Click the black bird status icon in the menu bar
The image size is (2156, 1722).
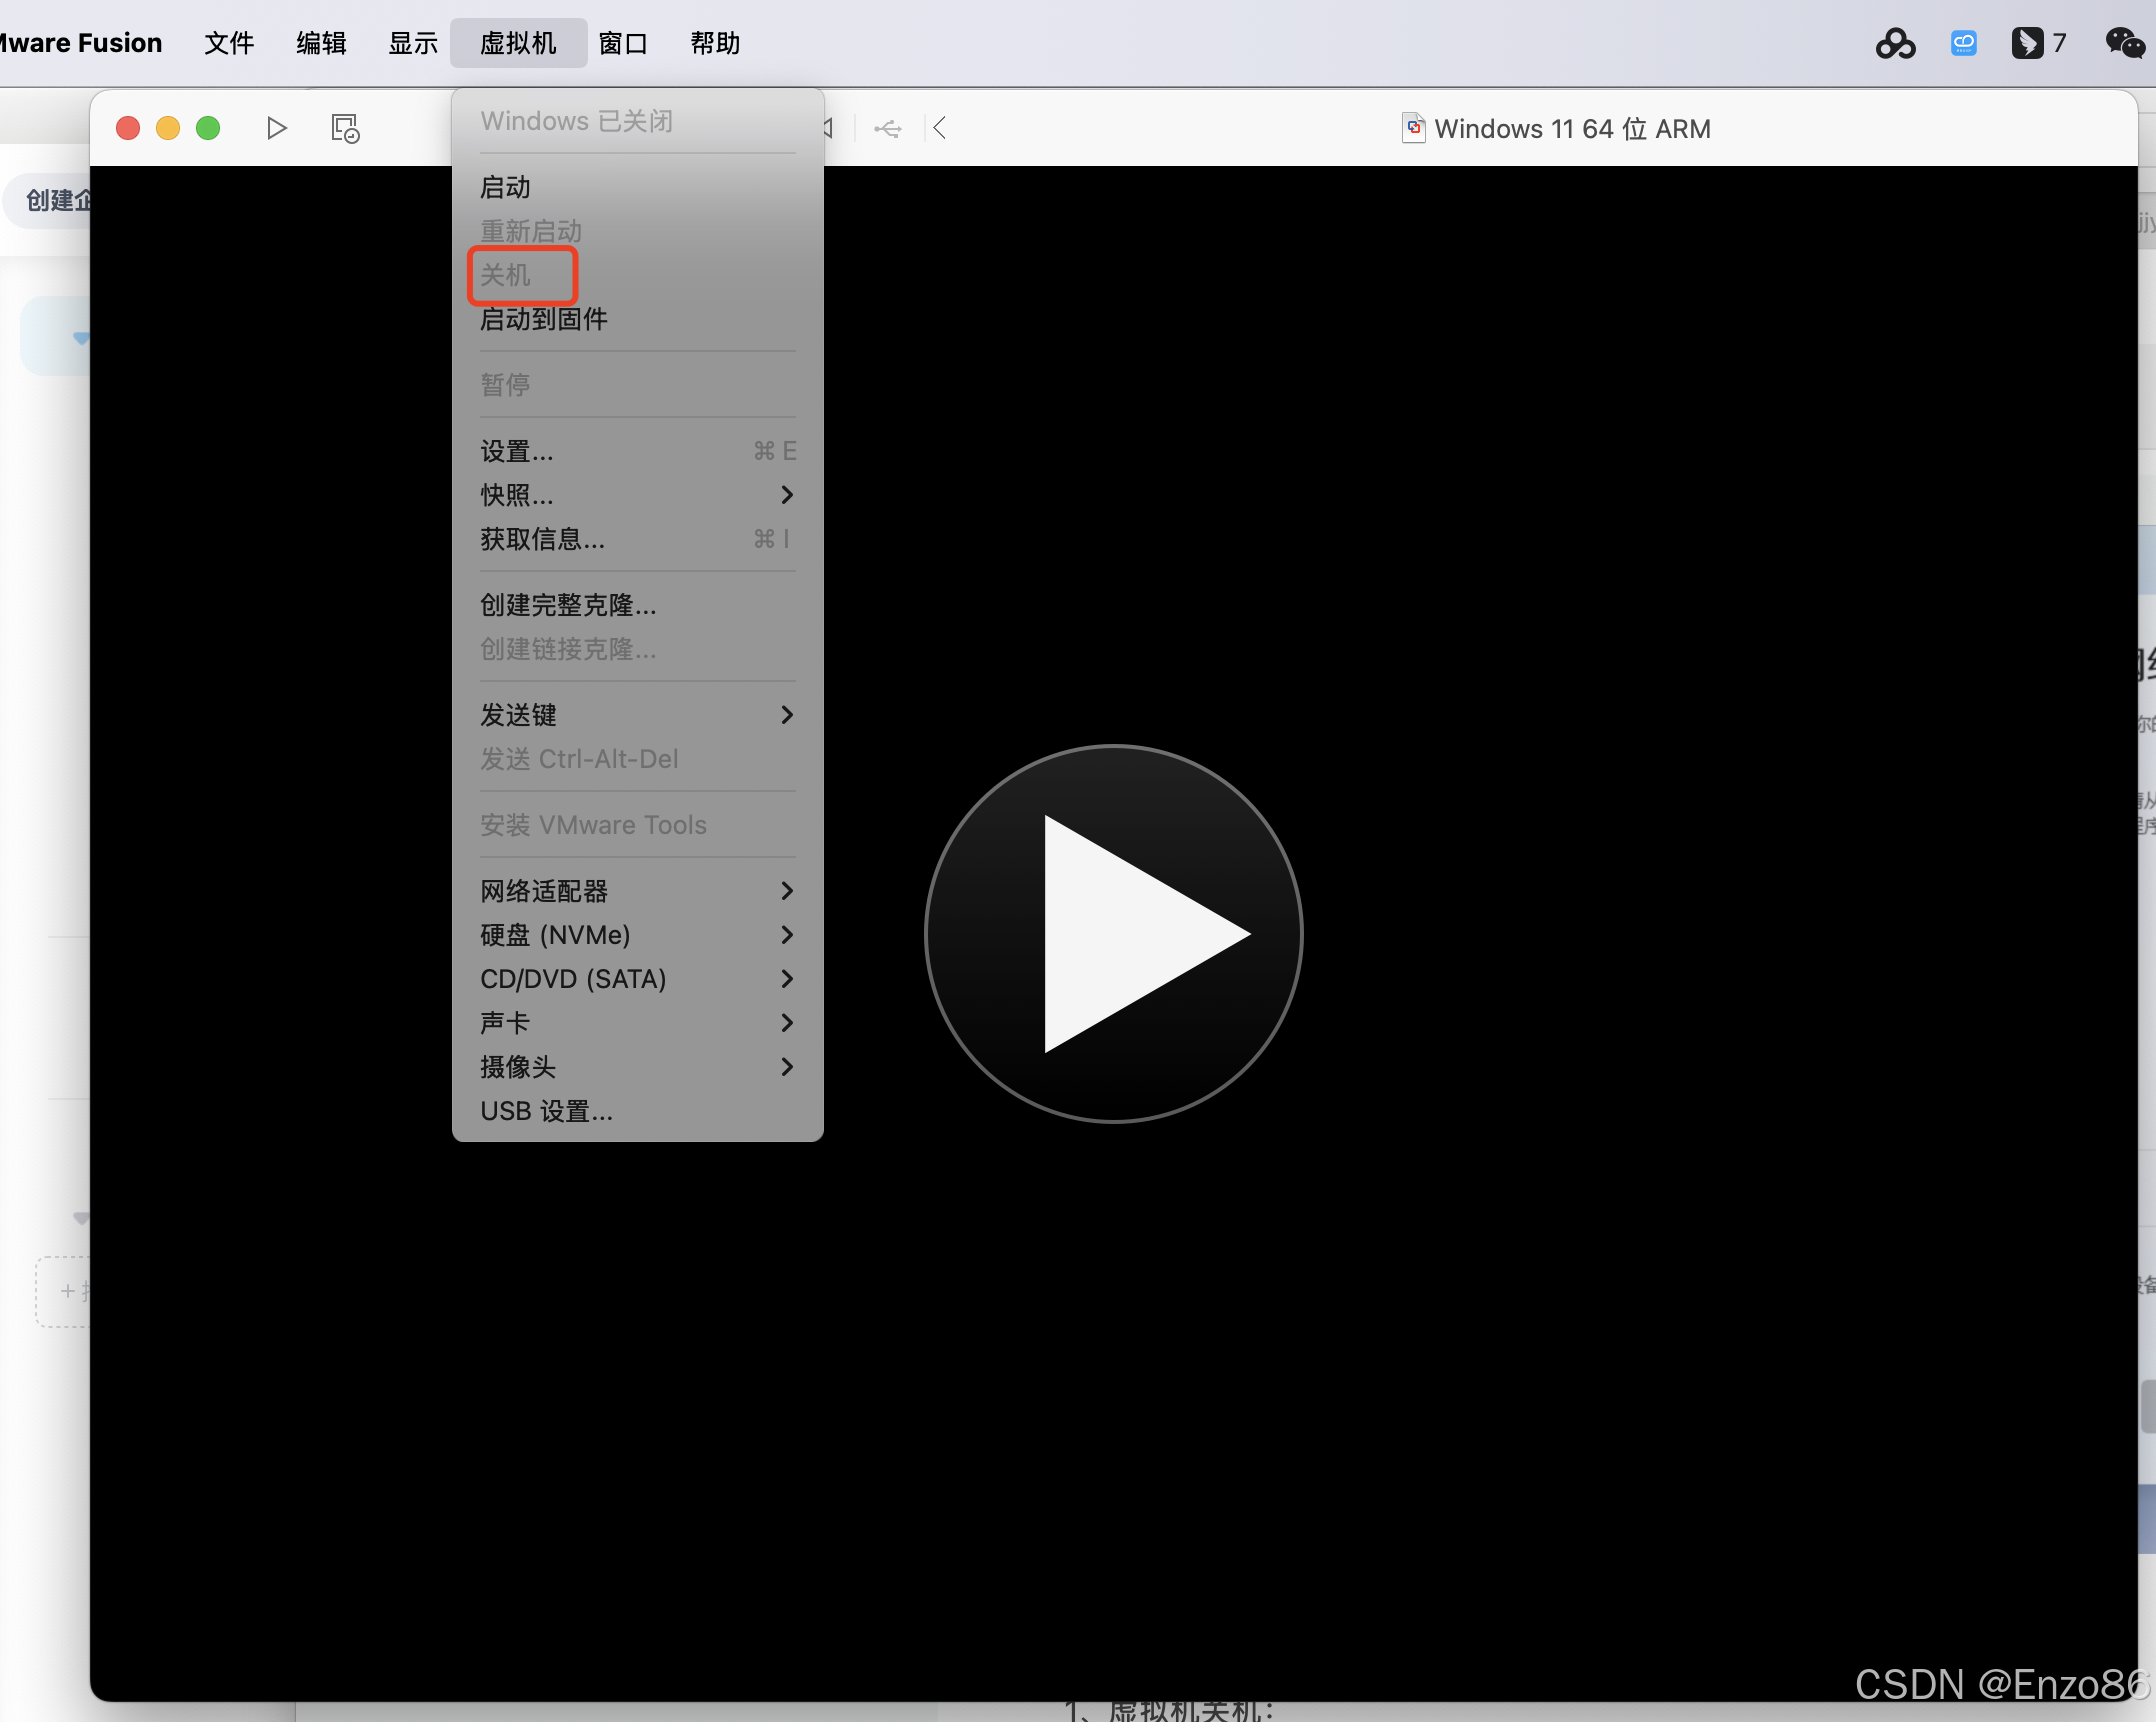tap(2027, 43)
